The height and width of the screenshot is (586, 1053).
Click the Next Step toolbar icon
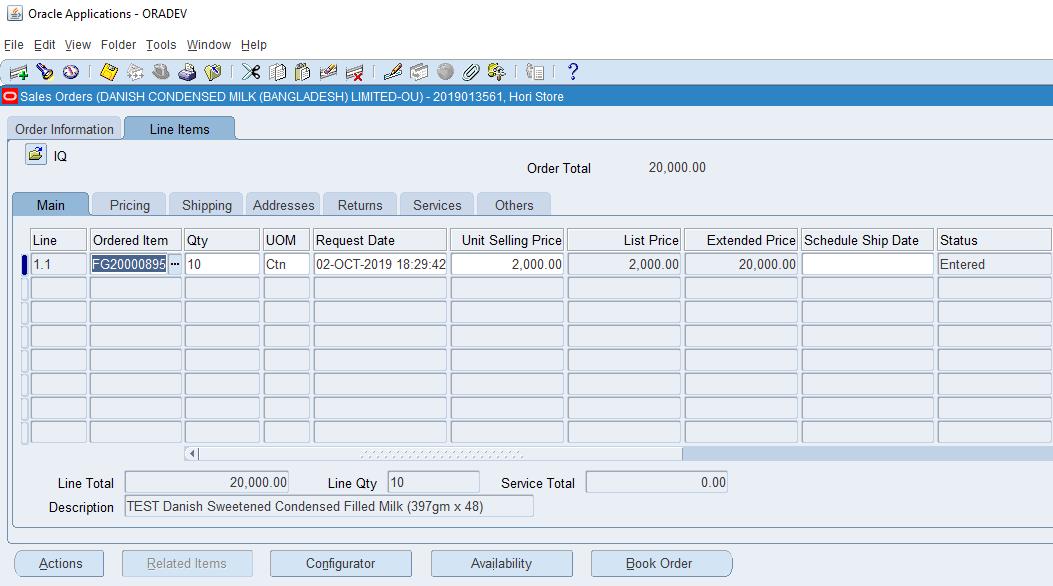[135, 72]
